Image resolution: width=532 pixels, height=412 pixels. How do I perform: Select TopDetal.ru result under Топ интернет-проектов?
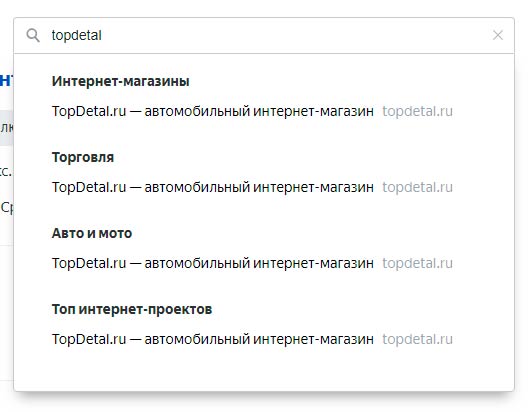pyautogui.click(x=213, y=339)
